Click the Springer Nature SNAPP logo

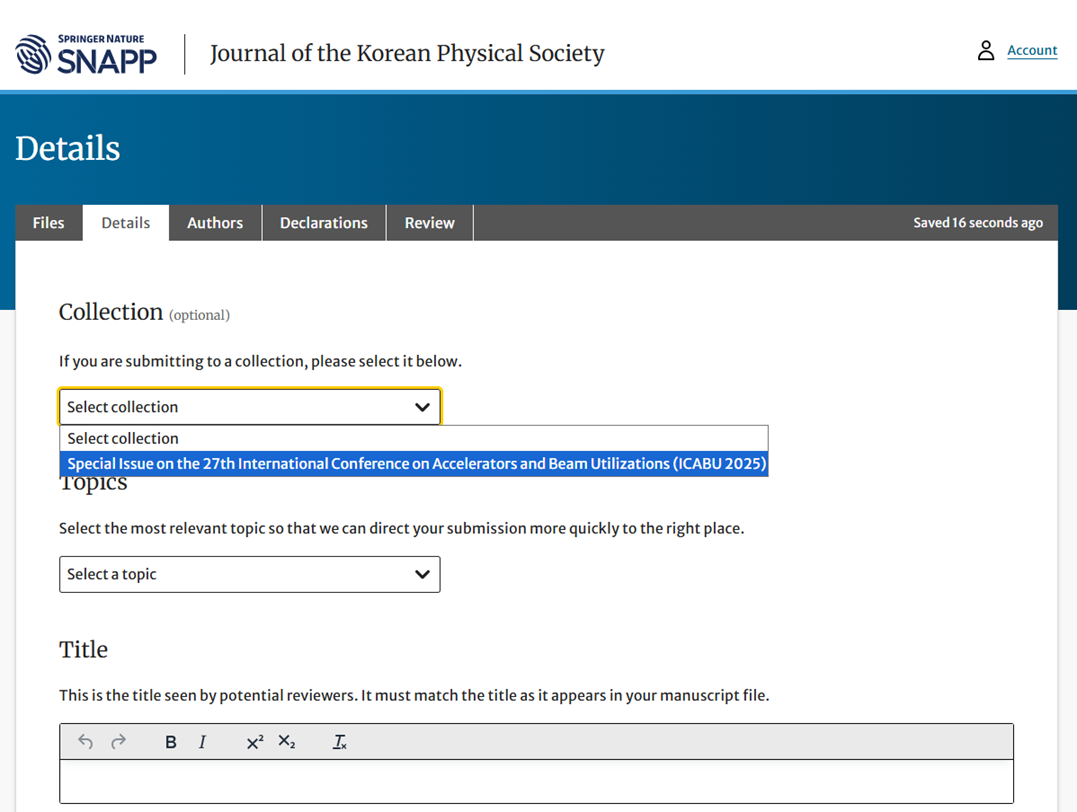pyautogui.click(x=87, y=54)
